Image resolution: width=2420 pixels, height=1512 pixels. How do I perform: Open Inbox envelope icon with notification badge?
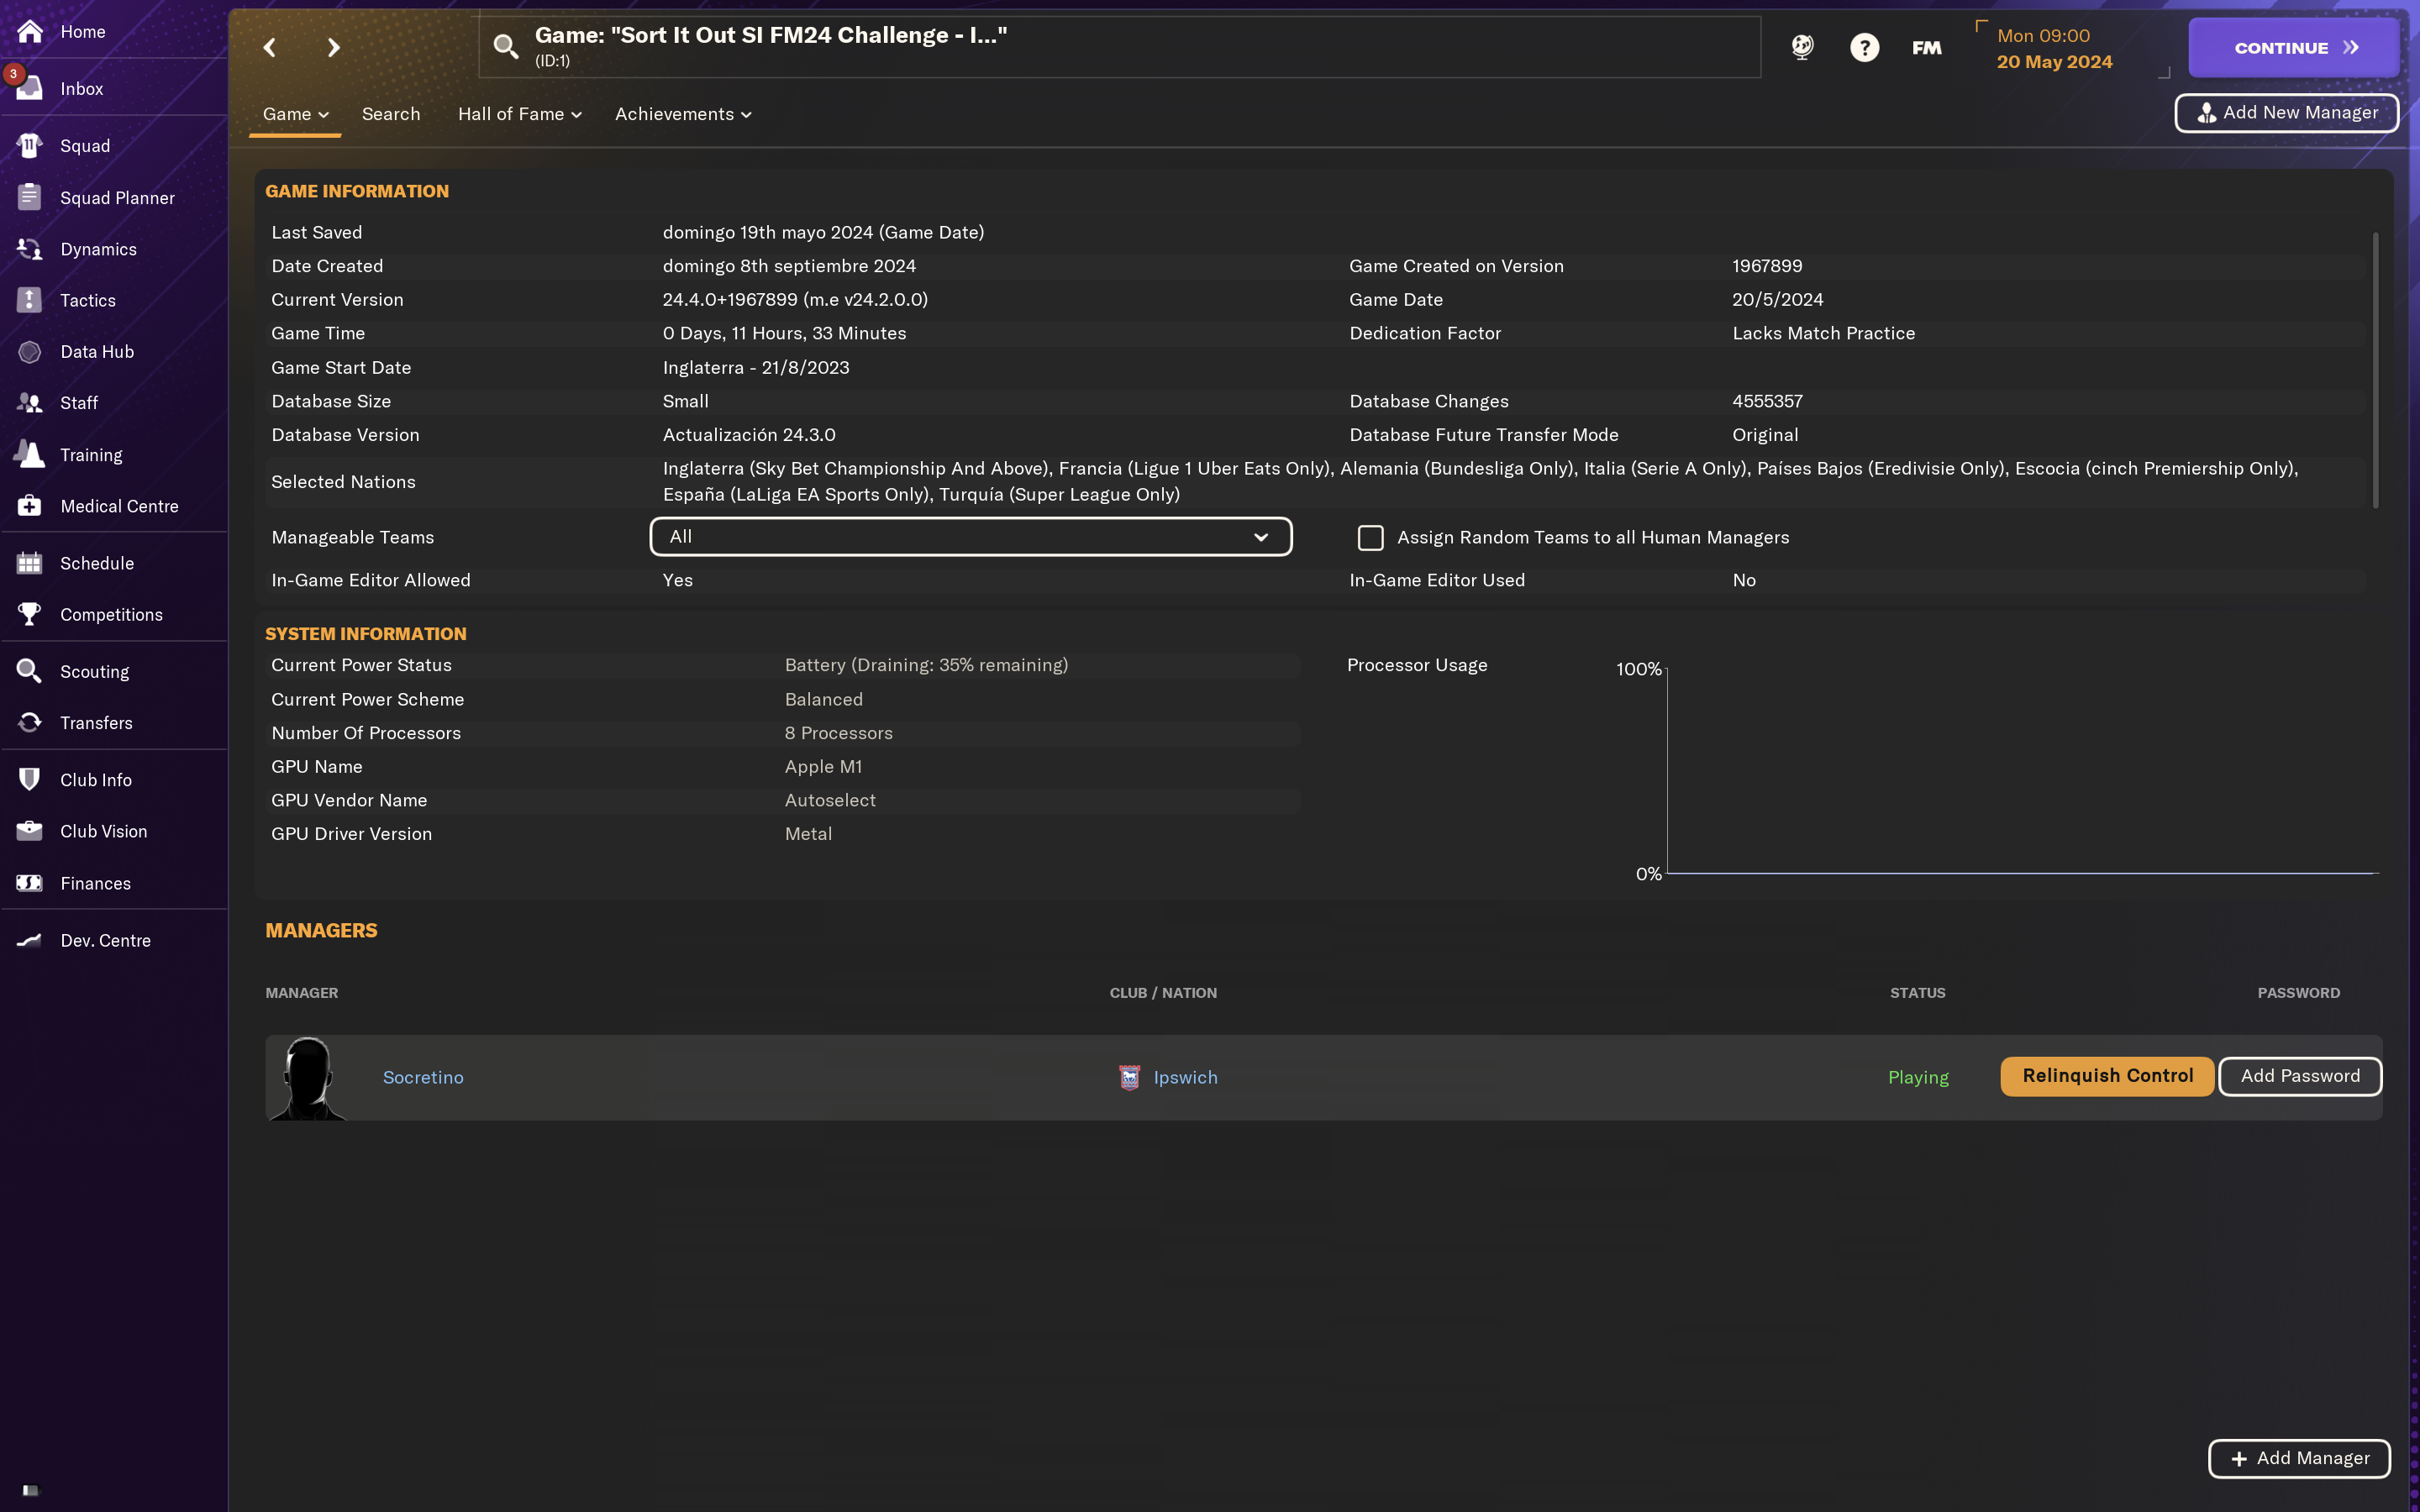(28, 87)
